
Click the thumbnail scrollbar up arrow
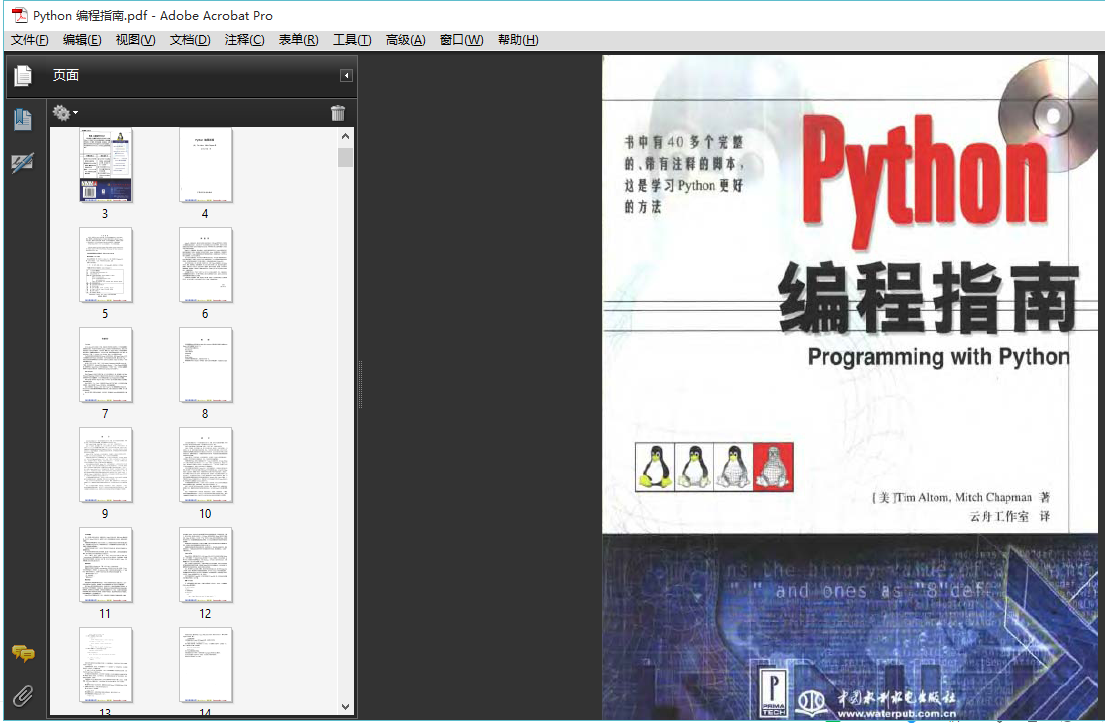345,136
